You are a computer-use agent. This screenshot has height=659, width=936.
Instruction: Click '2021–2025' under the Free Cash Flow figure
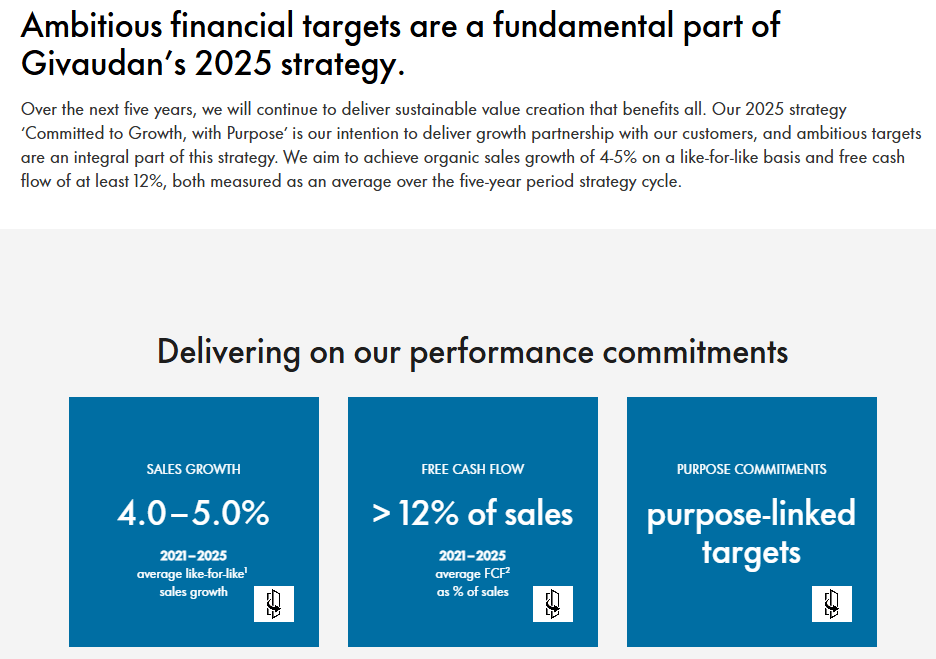[472, 556]
